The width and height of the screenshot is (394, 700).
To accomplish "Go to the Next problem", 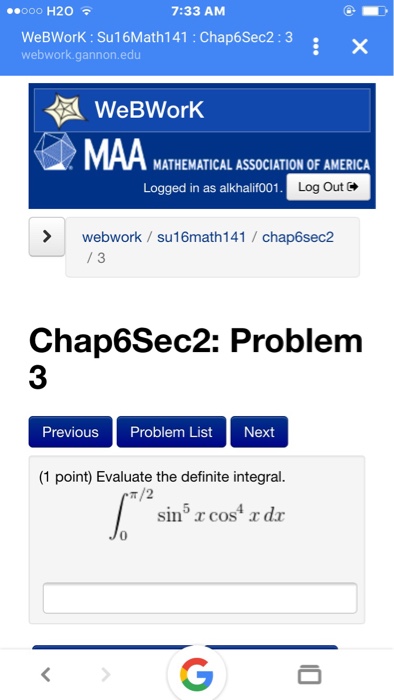I will point(259,432).
